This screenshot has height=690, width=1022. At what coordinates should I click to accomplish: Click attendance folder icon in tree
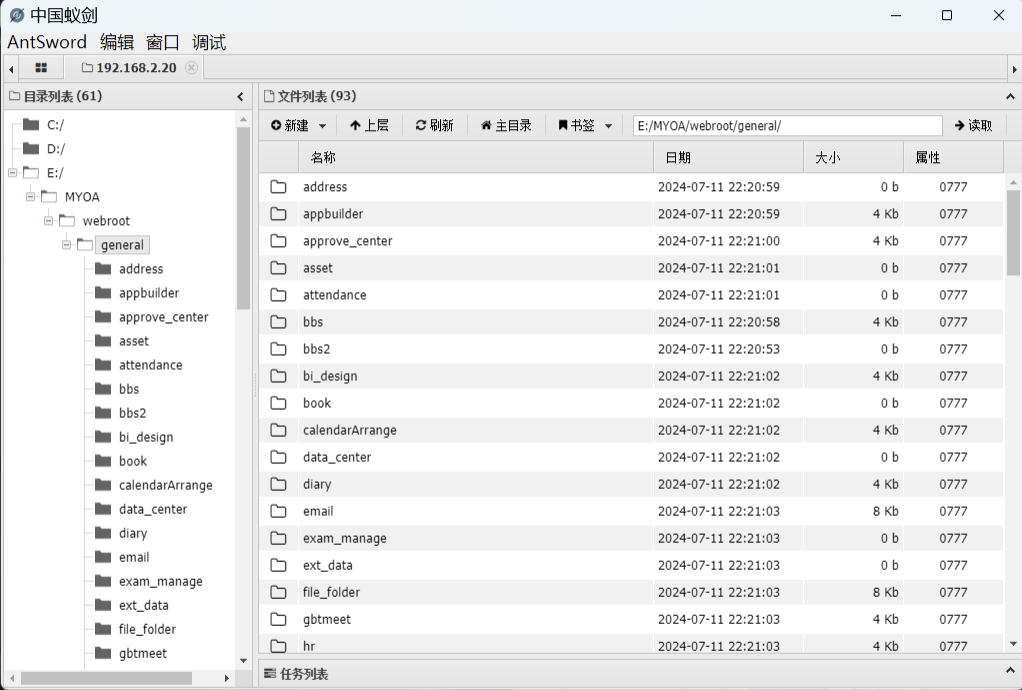point(103,365)
